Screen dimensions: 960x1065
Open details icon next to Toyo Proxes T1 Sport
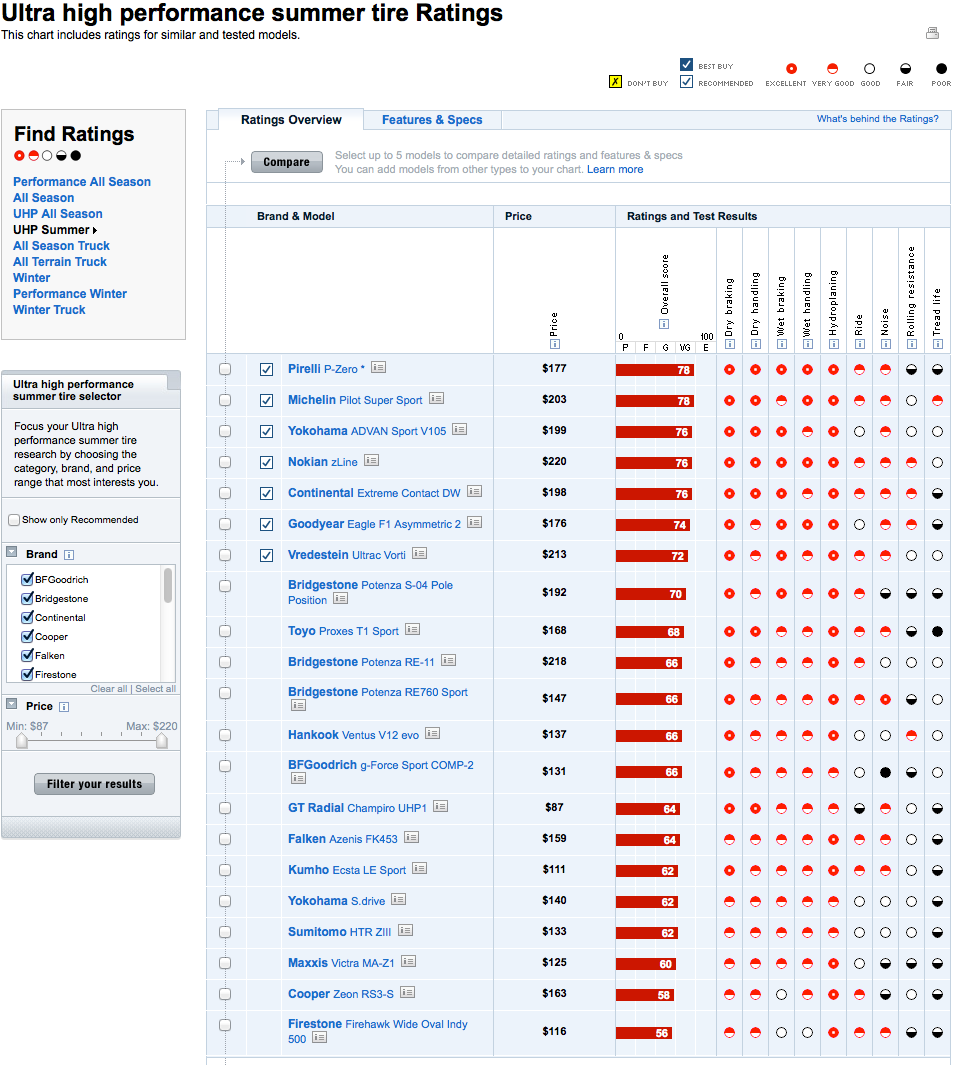pyautogui.click(x=412, y=630)
